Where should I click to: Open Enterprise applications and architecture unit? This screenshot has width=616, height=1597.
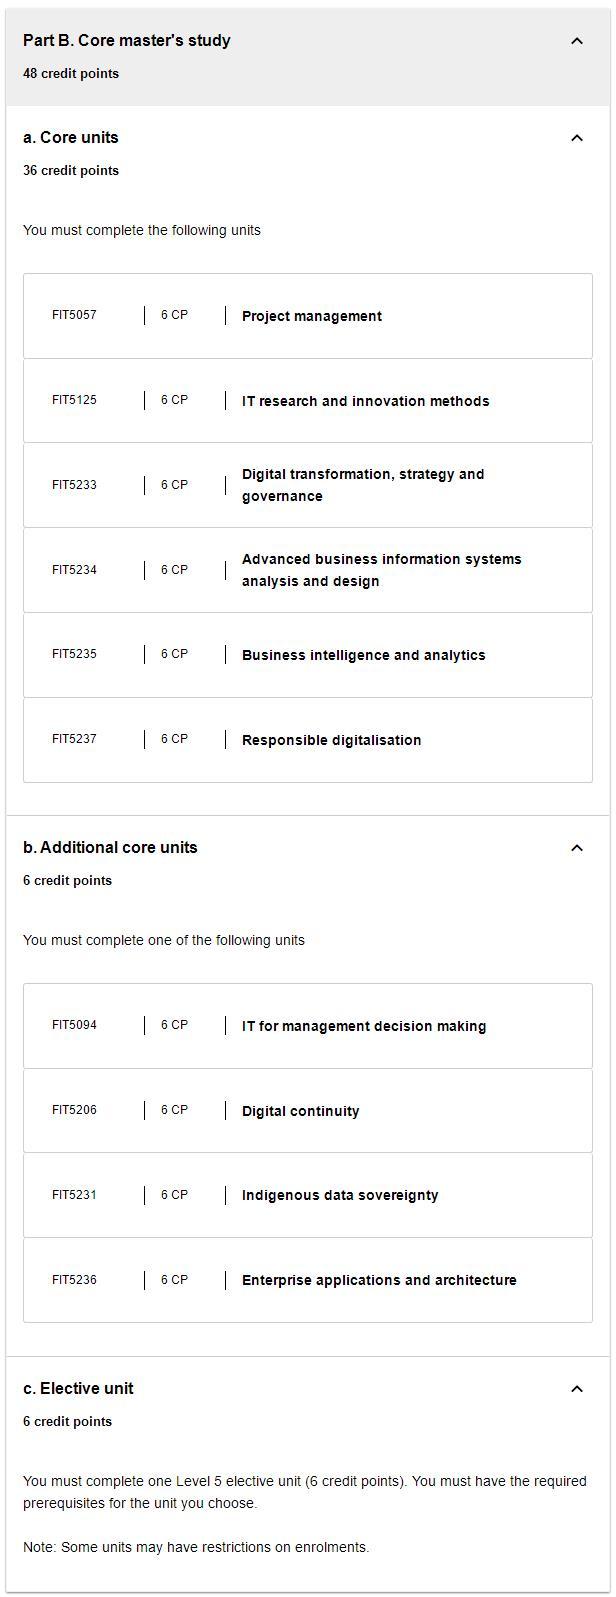pos(379,1280)
